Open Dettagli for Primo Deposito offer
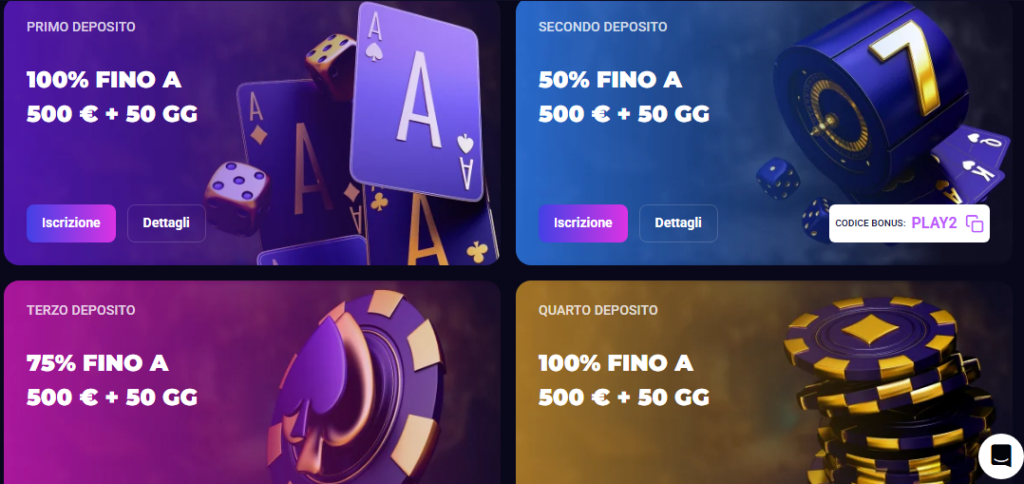1024x484 pixels. point(167,223)
